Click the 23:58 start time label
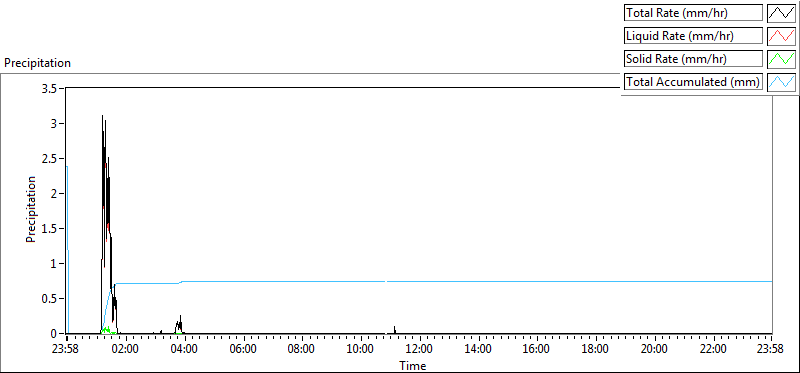Screen dimensions: 800x373 point(67,350)
